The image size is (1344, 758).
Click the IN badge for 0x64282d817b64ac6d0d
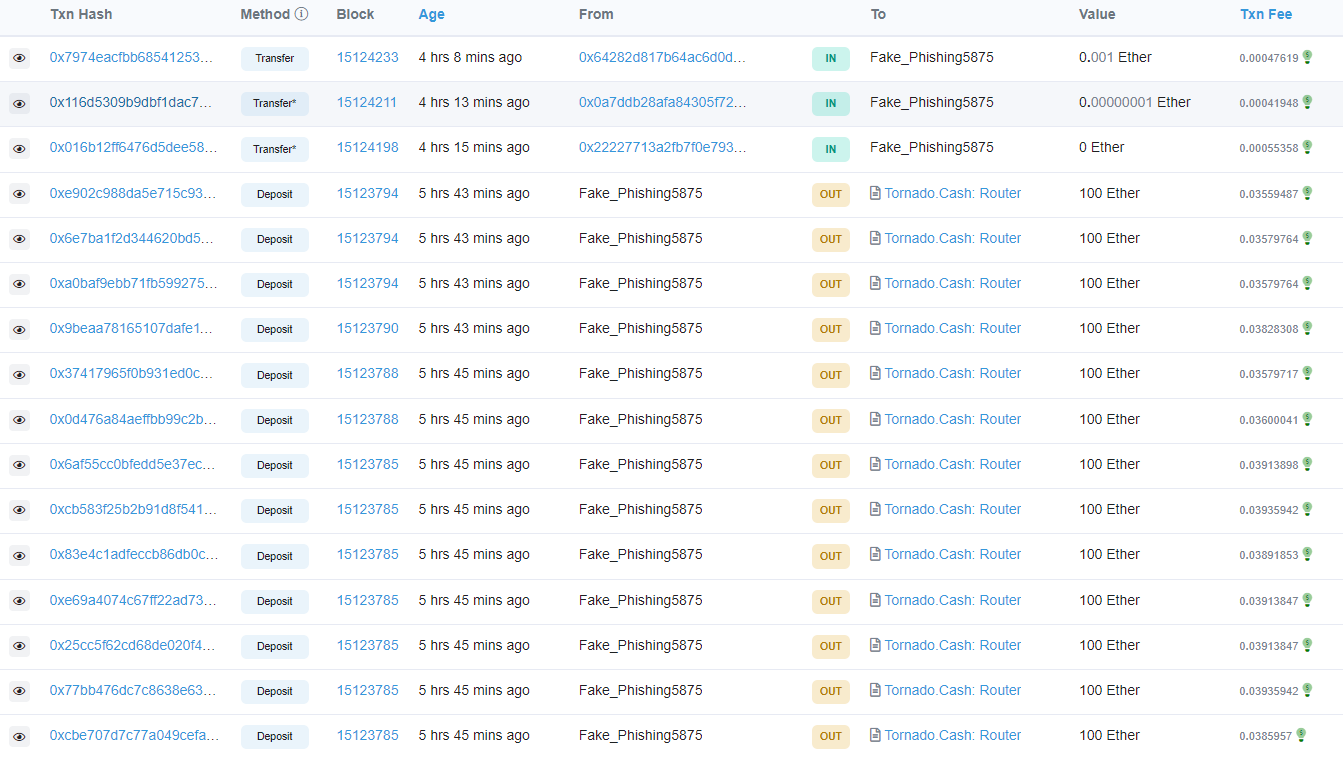[x=831, y=59]
